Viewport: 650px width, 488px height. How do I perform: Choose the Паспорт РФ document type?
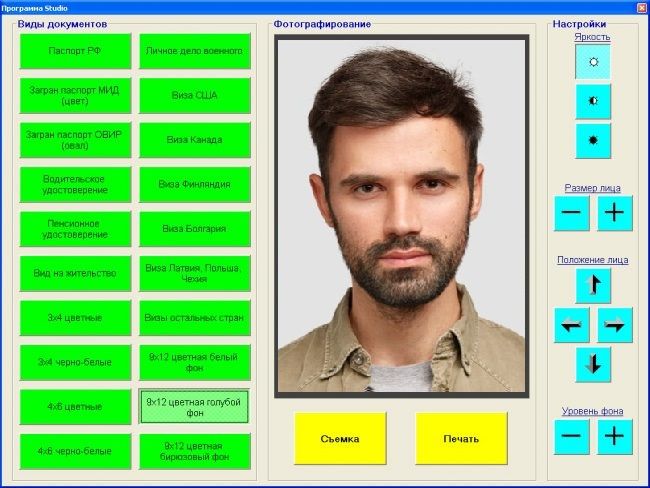click(x=75, y=51)
